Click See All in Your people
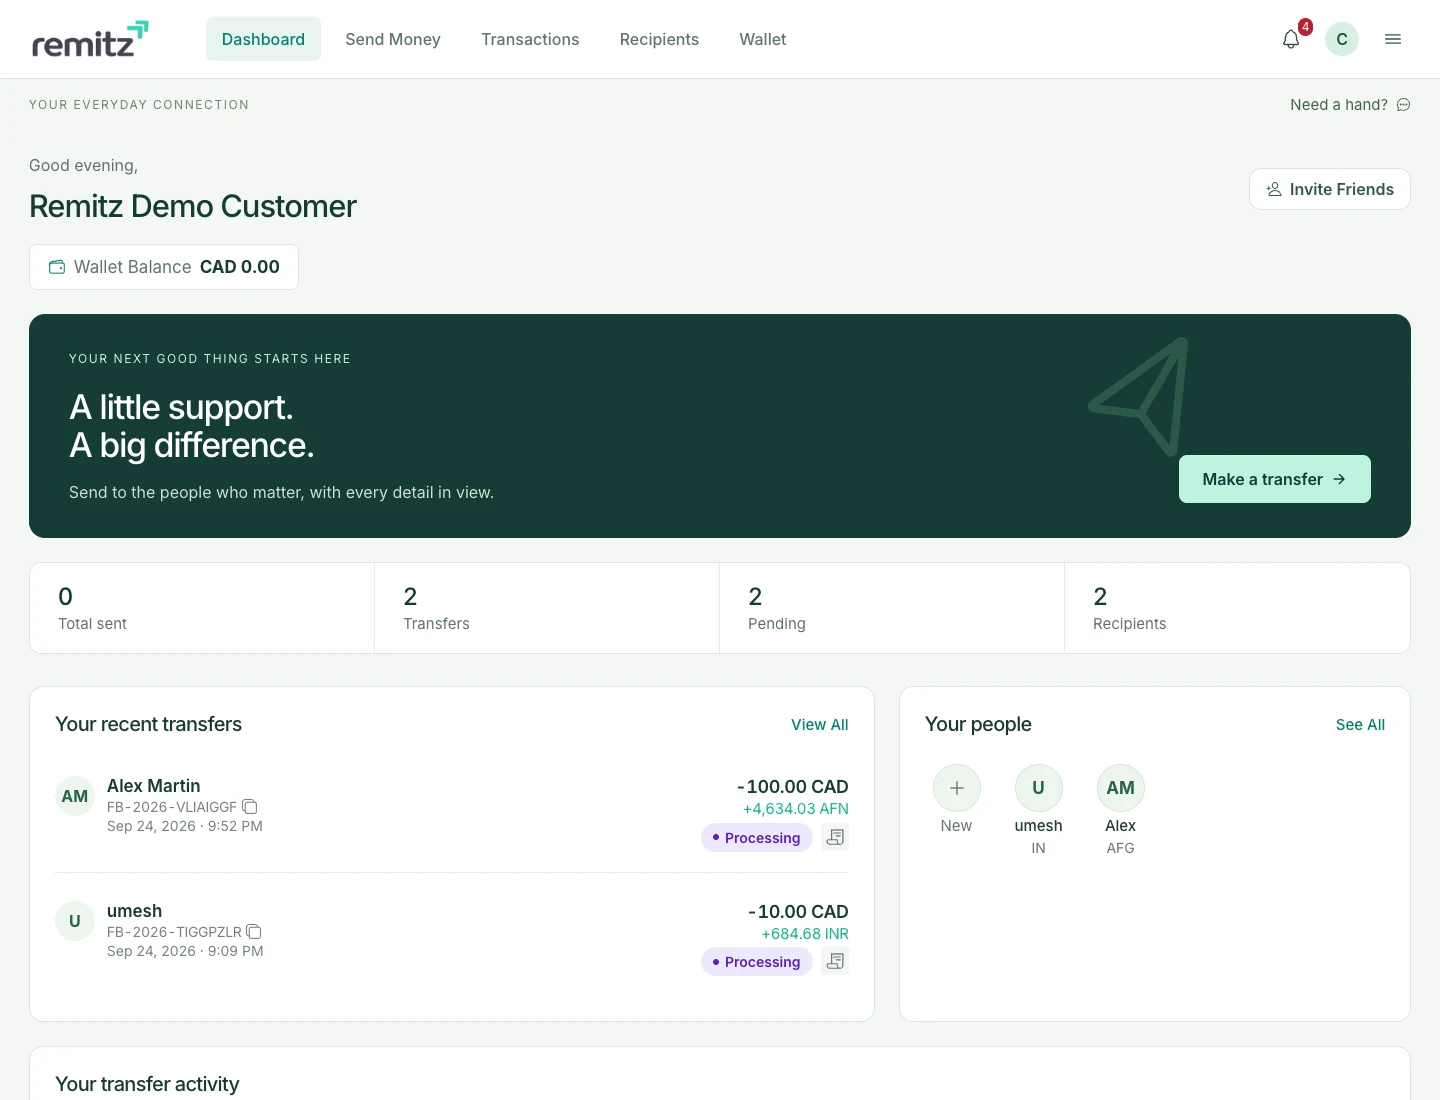 [1360, 725]
